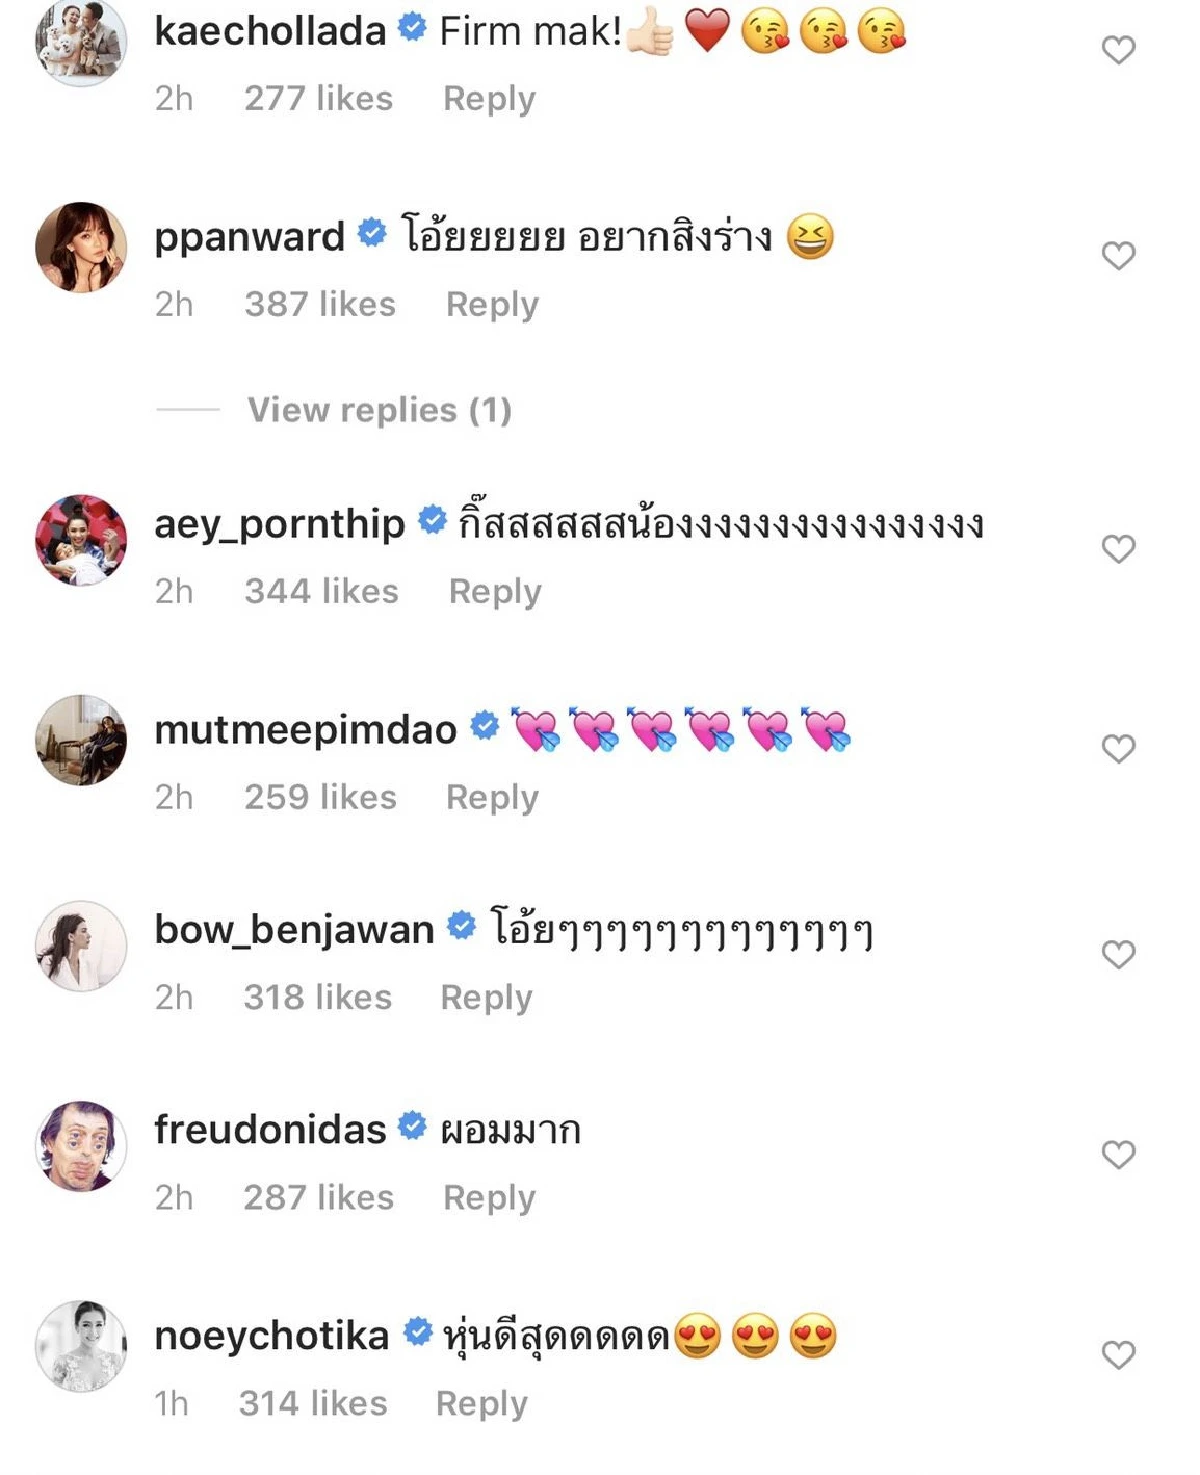
Task: View who liked mutmeepimdao's 259 likes
Action: 321,797
